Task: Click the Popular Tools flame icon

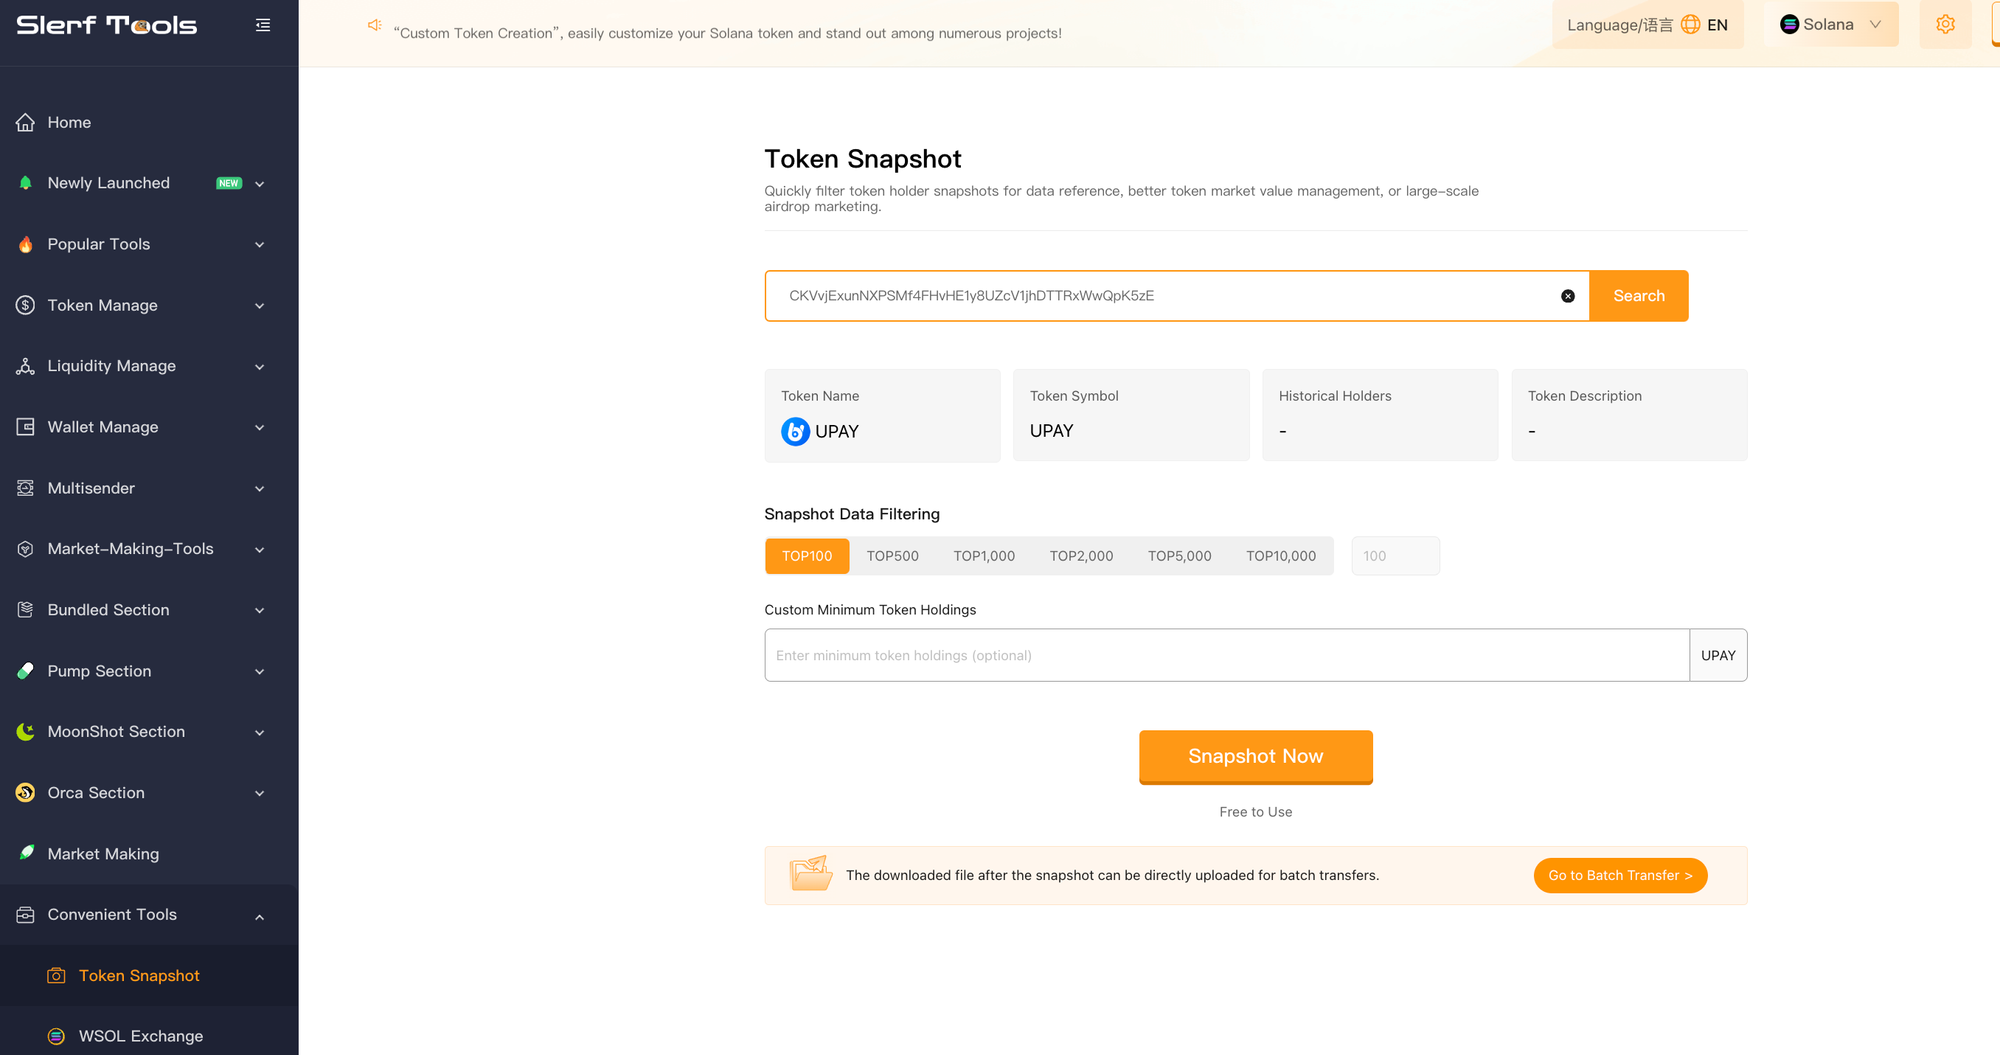Action: [x=26, y=244]
